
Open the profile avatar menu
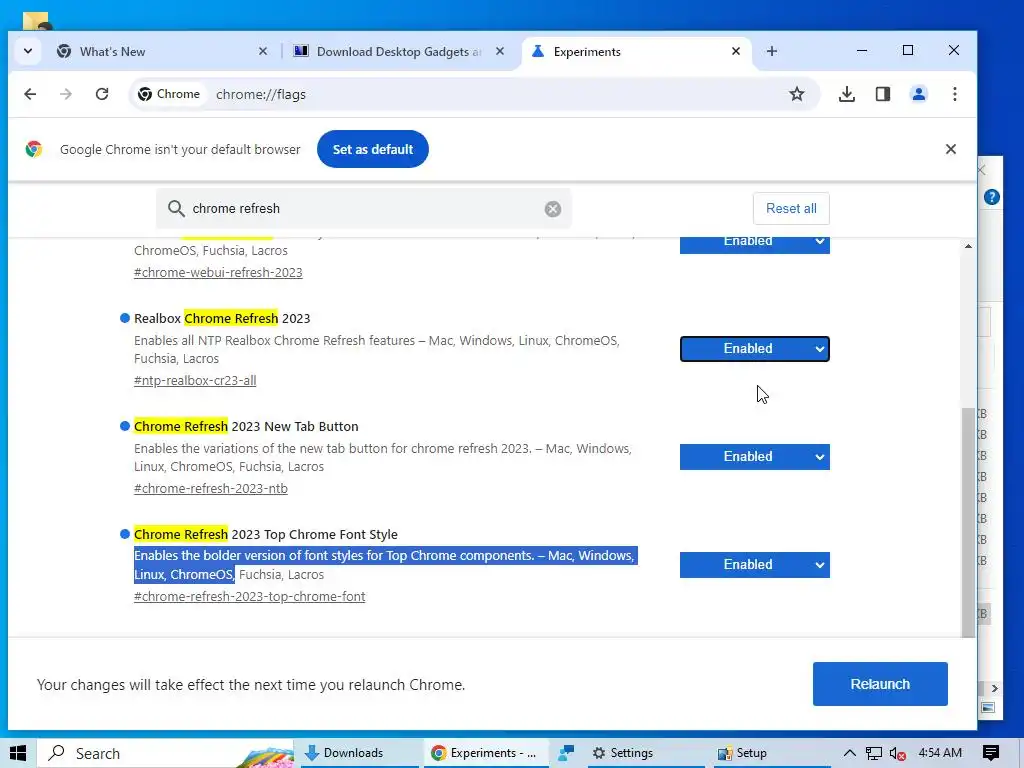pyautogui.click(x=919, y=94)
